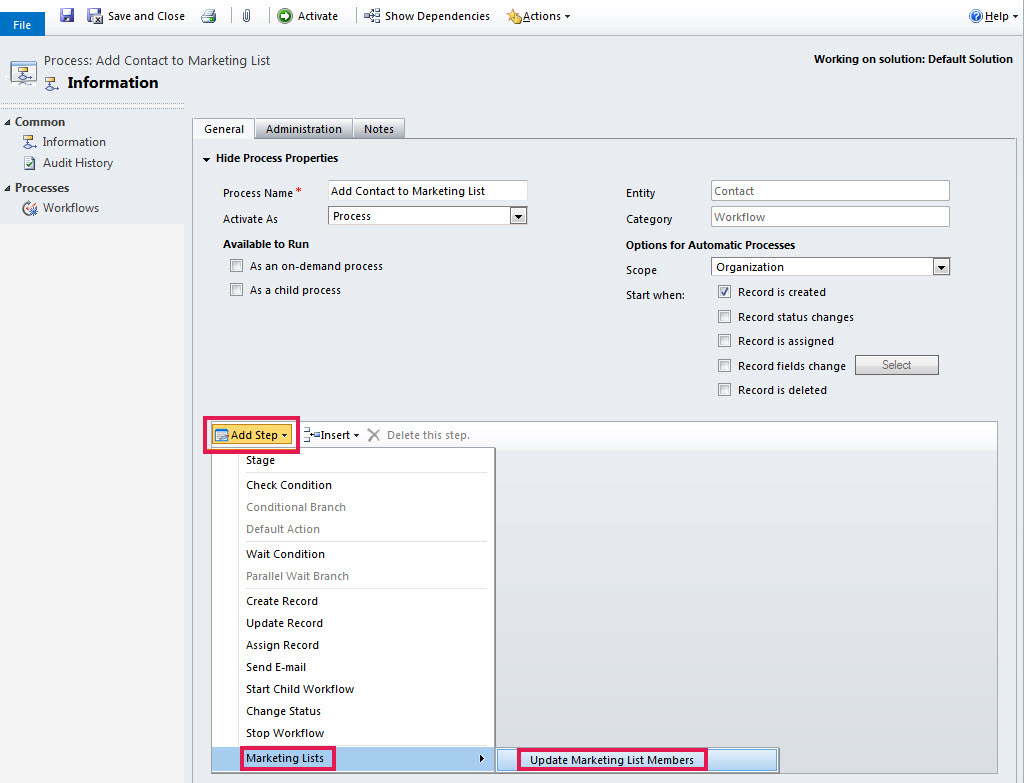1024x783 pixels.
Task: Click the Entity Contact field
Action: [x=829, y=191]
